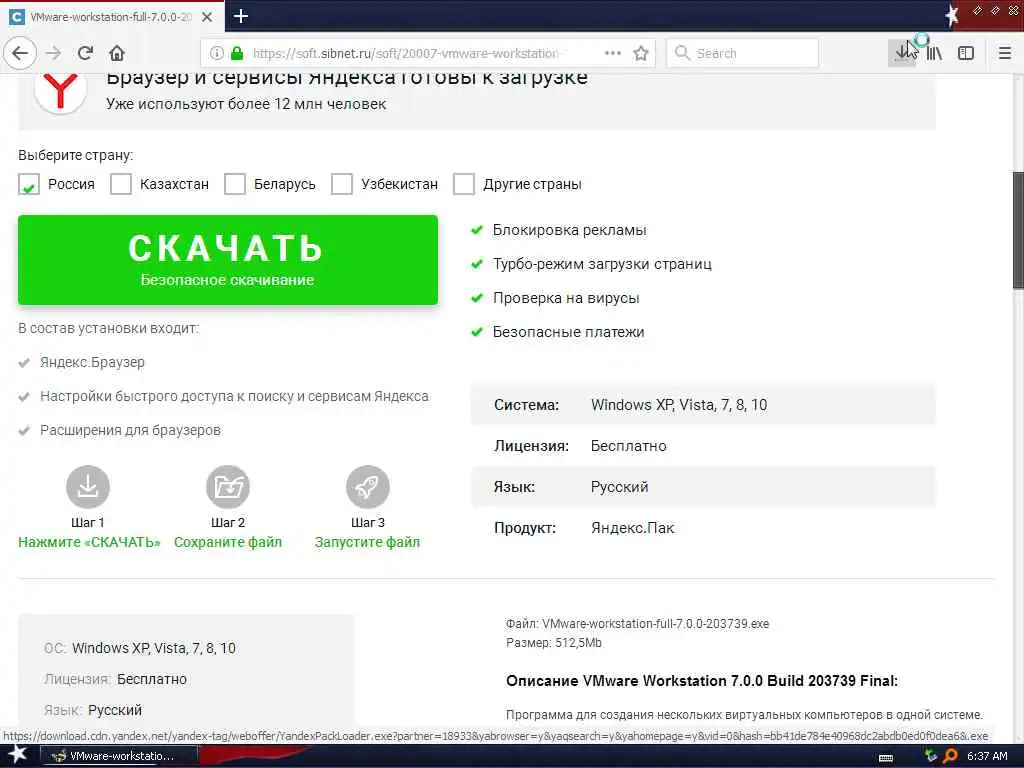
Task: Open page actions three-dot menu
Action: [613, 53]
